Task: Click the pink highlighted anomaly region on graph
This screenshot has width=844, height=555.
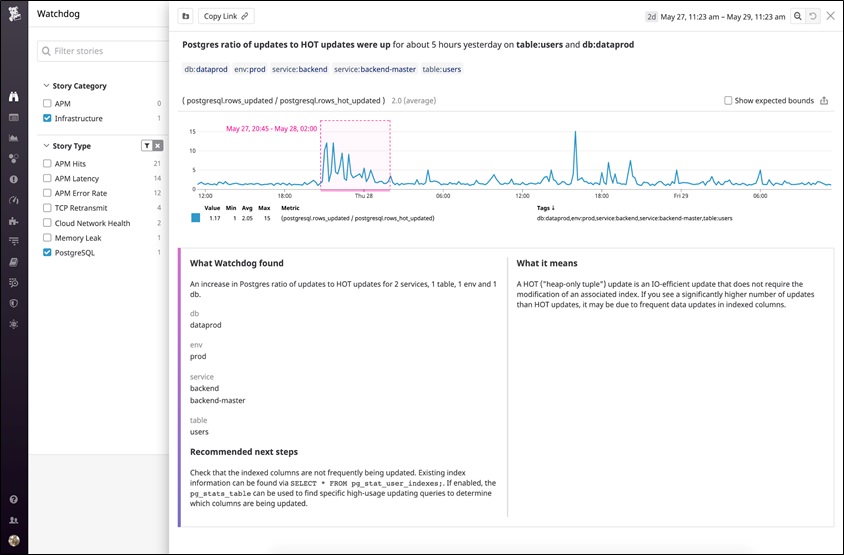Action: pyautogui.click(x=355, y=155)
